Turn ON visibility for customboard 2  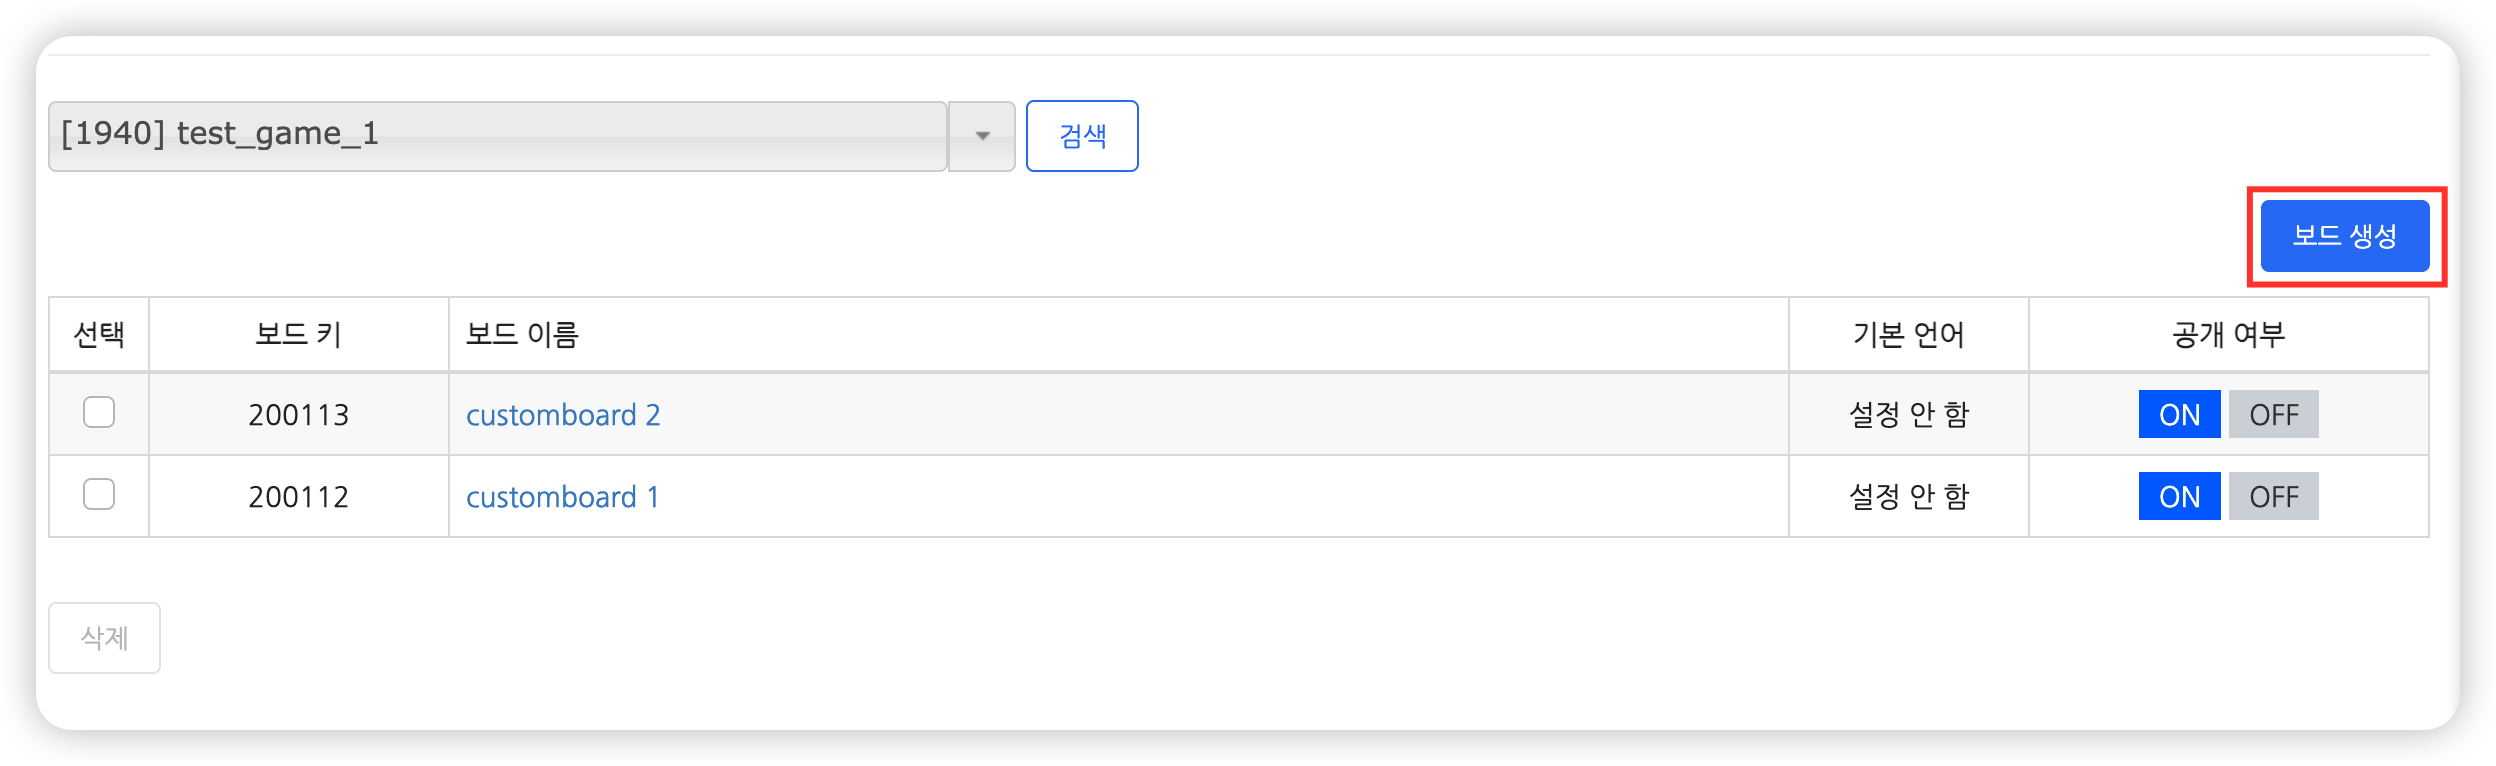(x=2179, y=414)
